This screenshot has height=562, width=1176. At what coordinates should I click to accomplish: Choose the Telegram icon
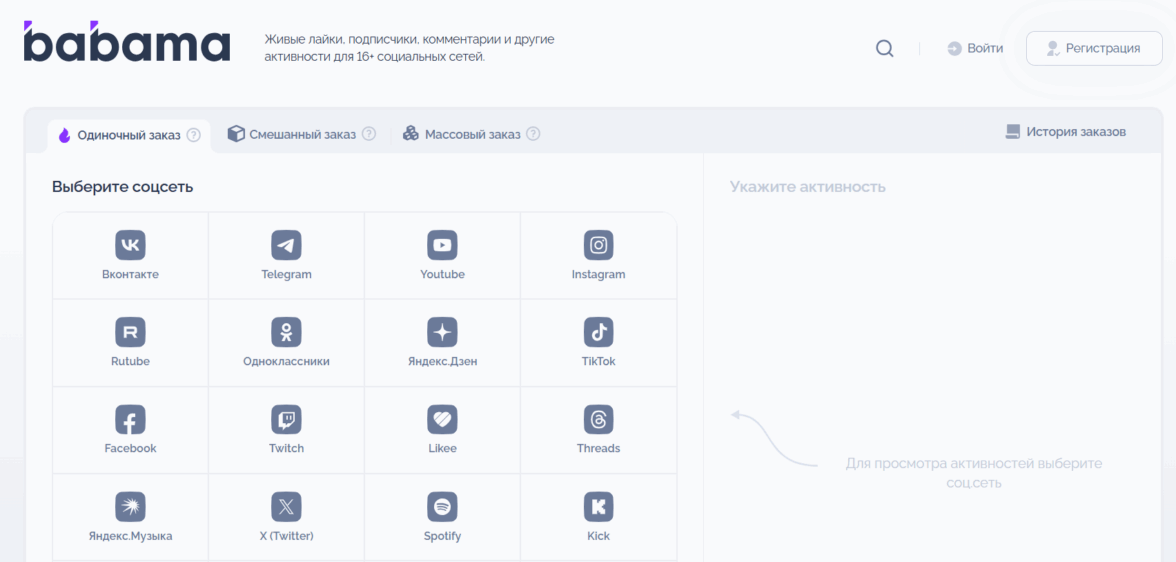click(286, 245)
